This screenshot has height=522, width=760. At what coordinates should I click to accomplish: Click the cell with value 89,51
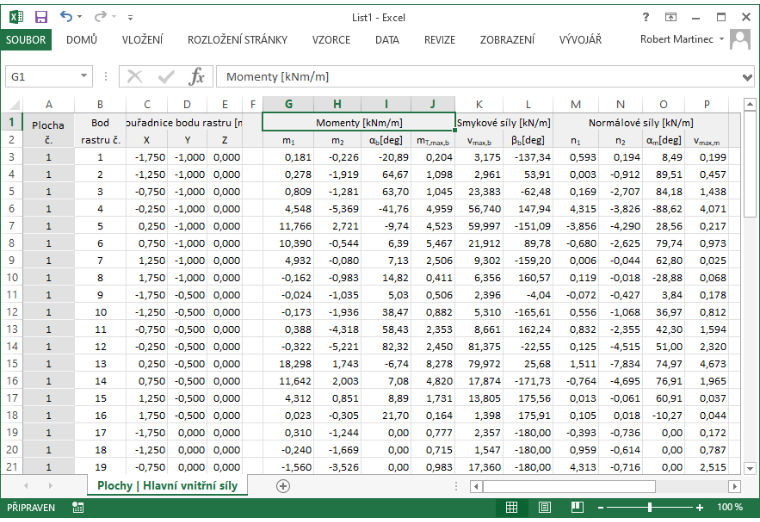coord(664,174)
